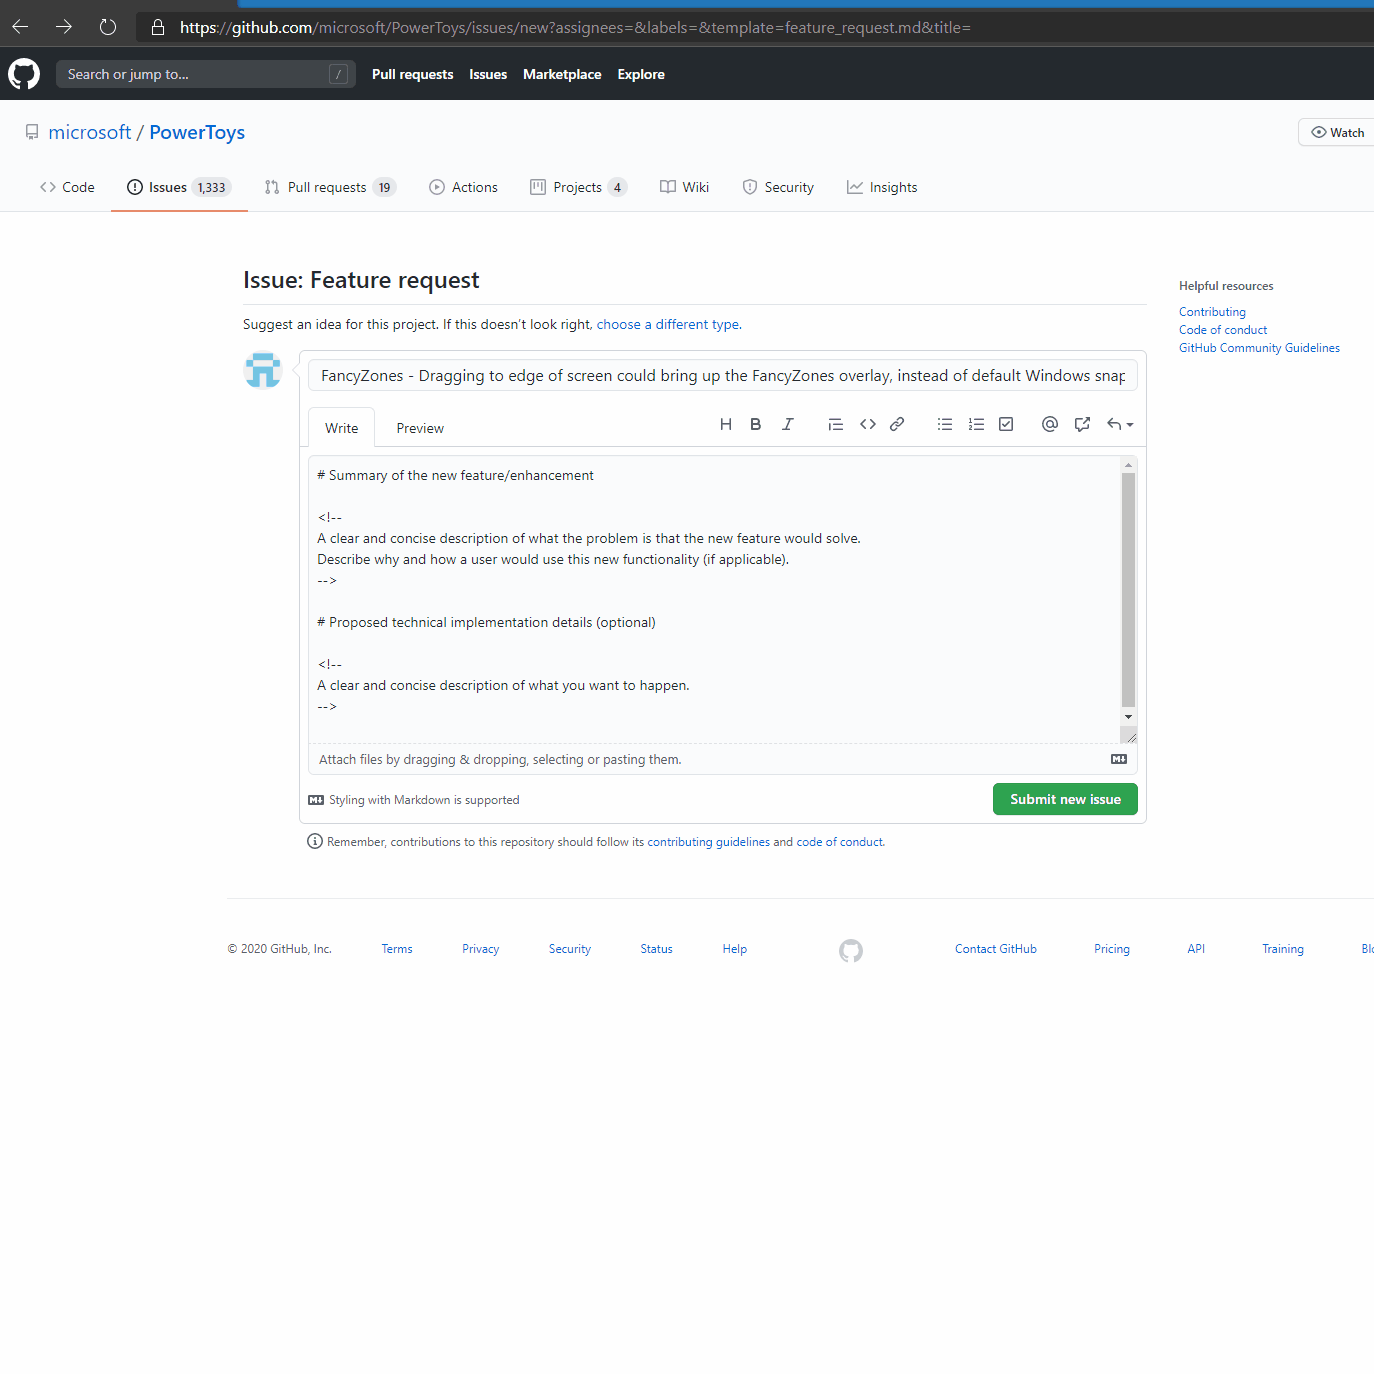Click into the issue body text area
This screenshot has width=1374, height=1374.
click(x=715, y=600)
